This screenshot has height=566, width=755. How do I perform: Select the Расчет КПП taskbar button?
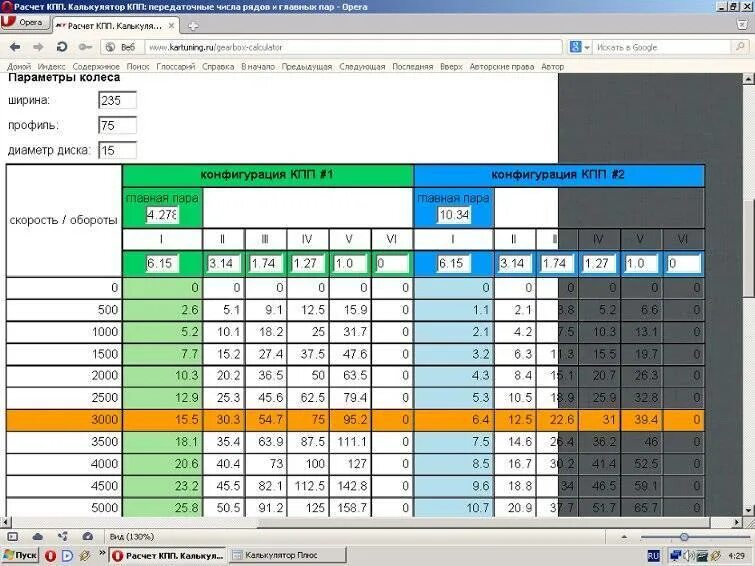pyautogui.click(x=167, y=555)
